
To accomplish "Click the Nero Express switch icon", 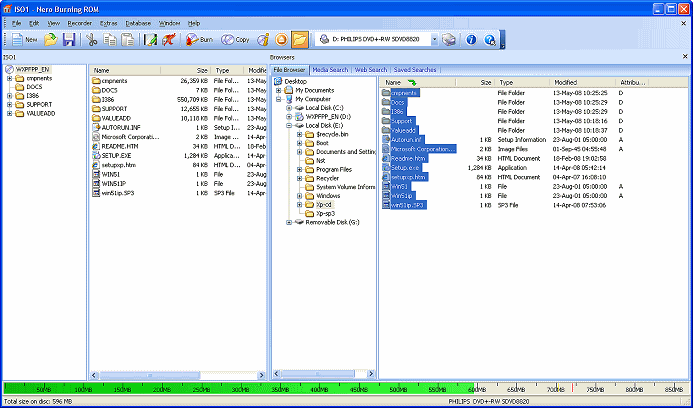I will pos(168,40).
